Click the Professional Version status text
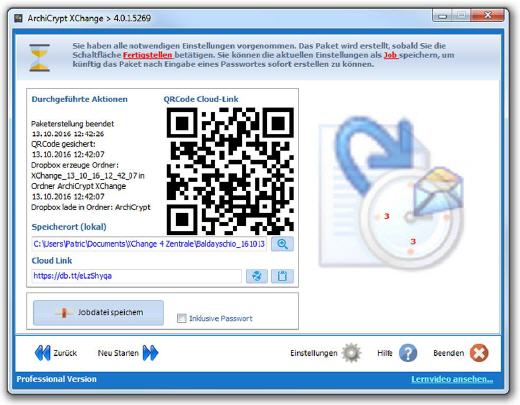The image size is (520, 405). [56, 379]
